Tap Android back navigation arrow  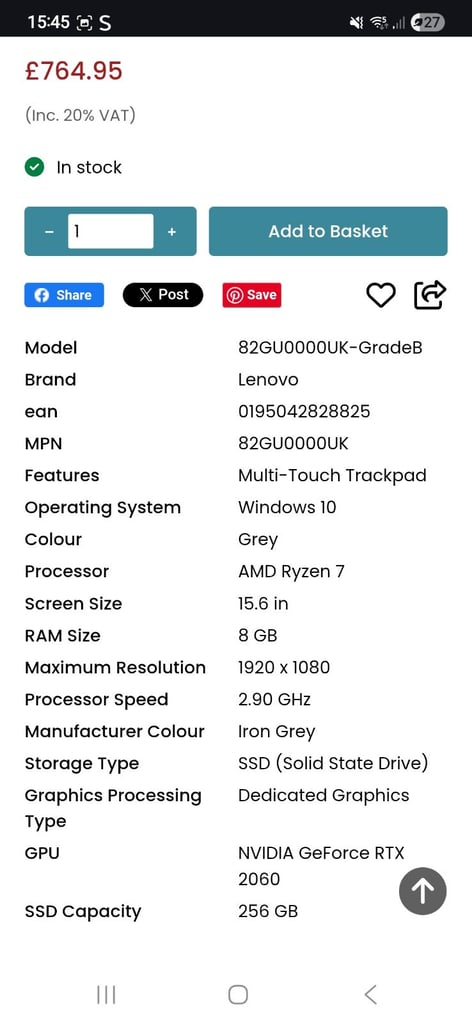tap(370, 995)
